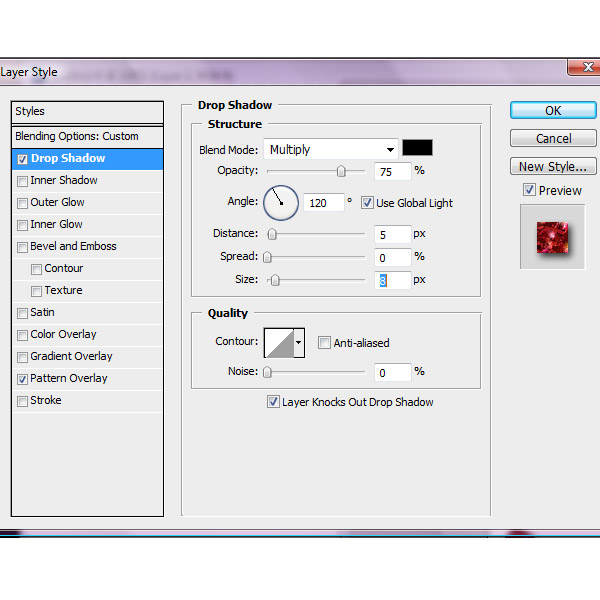Select Stroke style row label
The image size is (600, 600).
46,400
